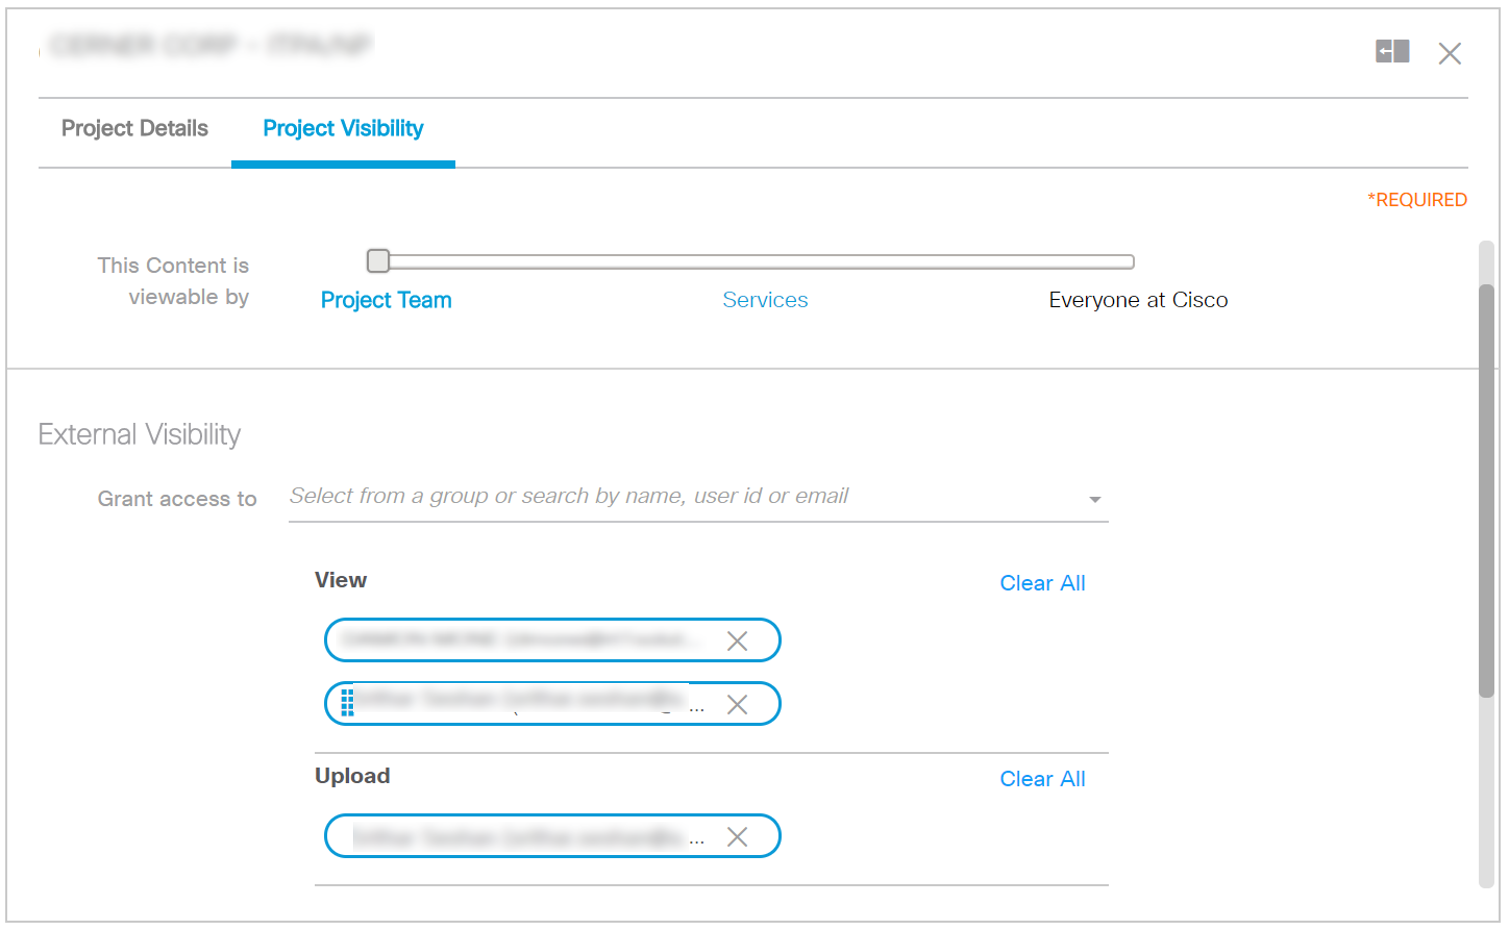This screenshot has width=1509, height=930.
Task: Close the project dialog with the X
Action: 1449,53
